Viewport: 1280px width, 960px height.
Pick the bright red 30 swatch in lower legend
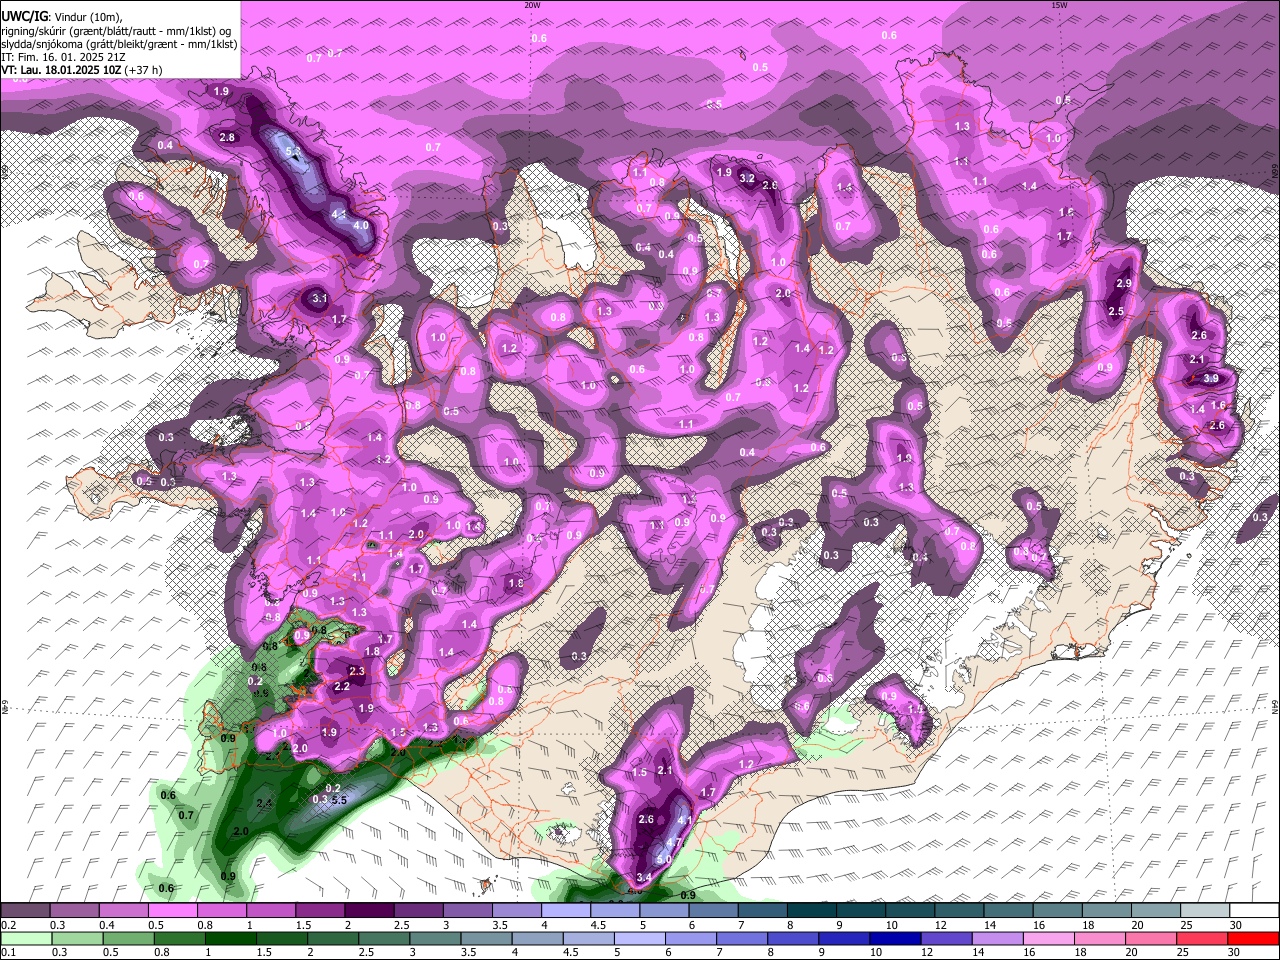coord(1251,938)
